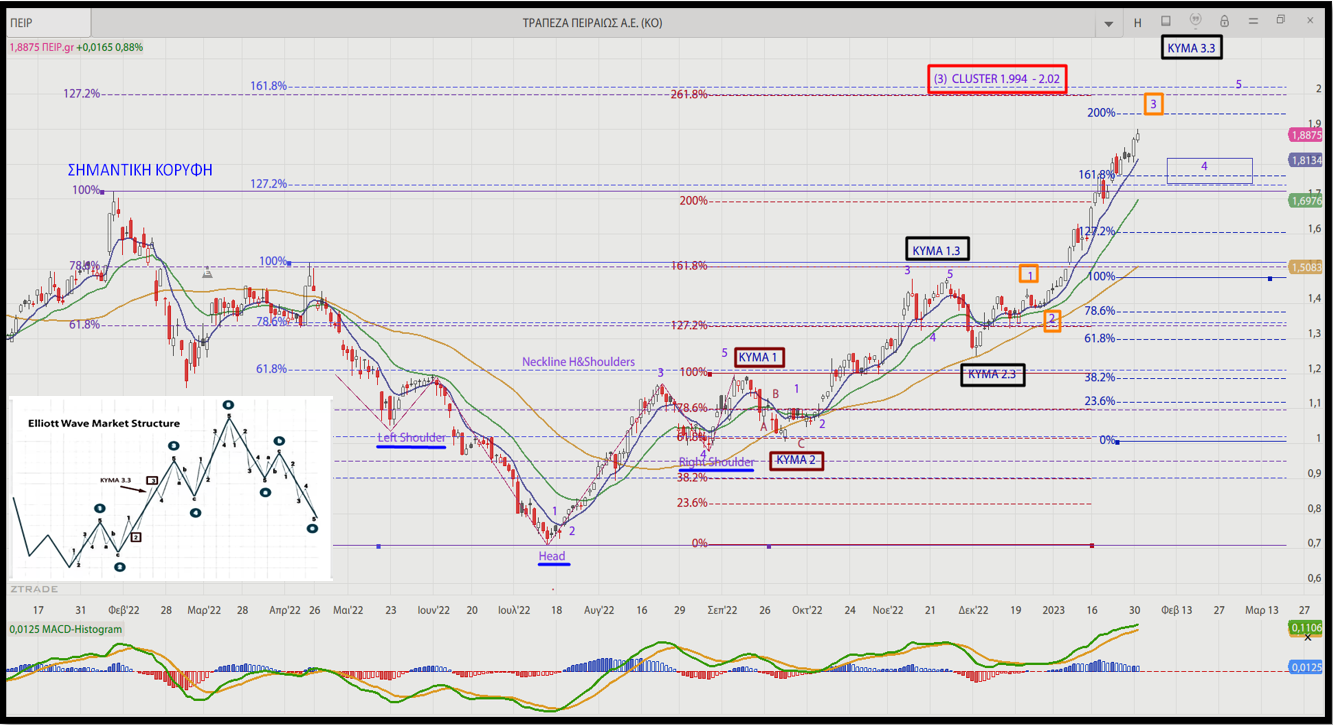The width and height of the screenshot is (1333, 725).
Task: Select the ΚΥΜΑ 1 annotation
Action: coord(760,358)
